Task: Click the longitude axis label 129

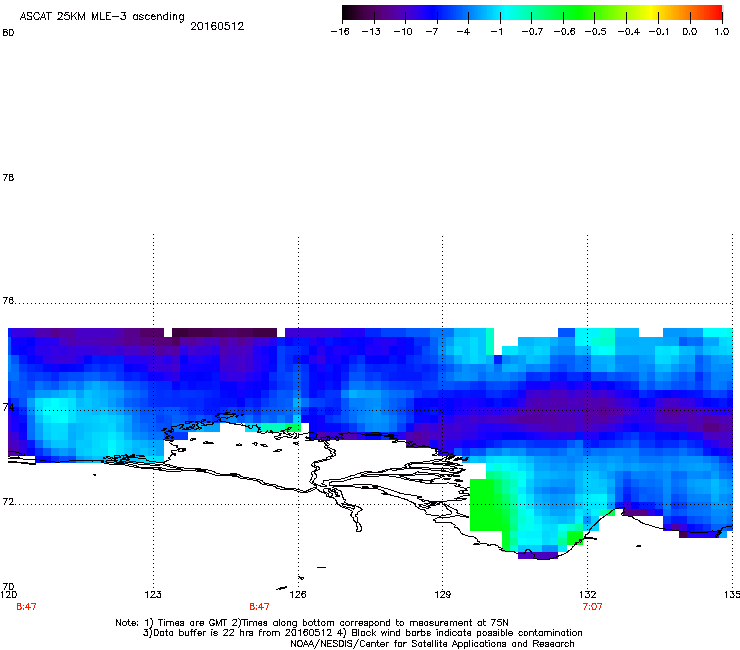Action: [x=443, y=594]
